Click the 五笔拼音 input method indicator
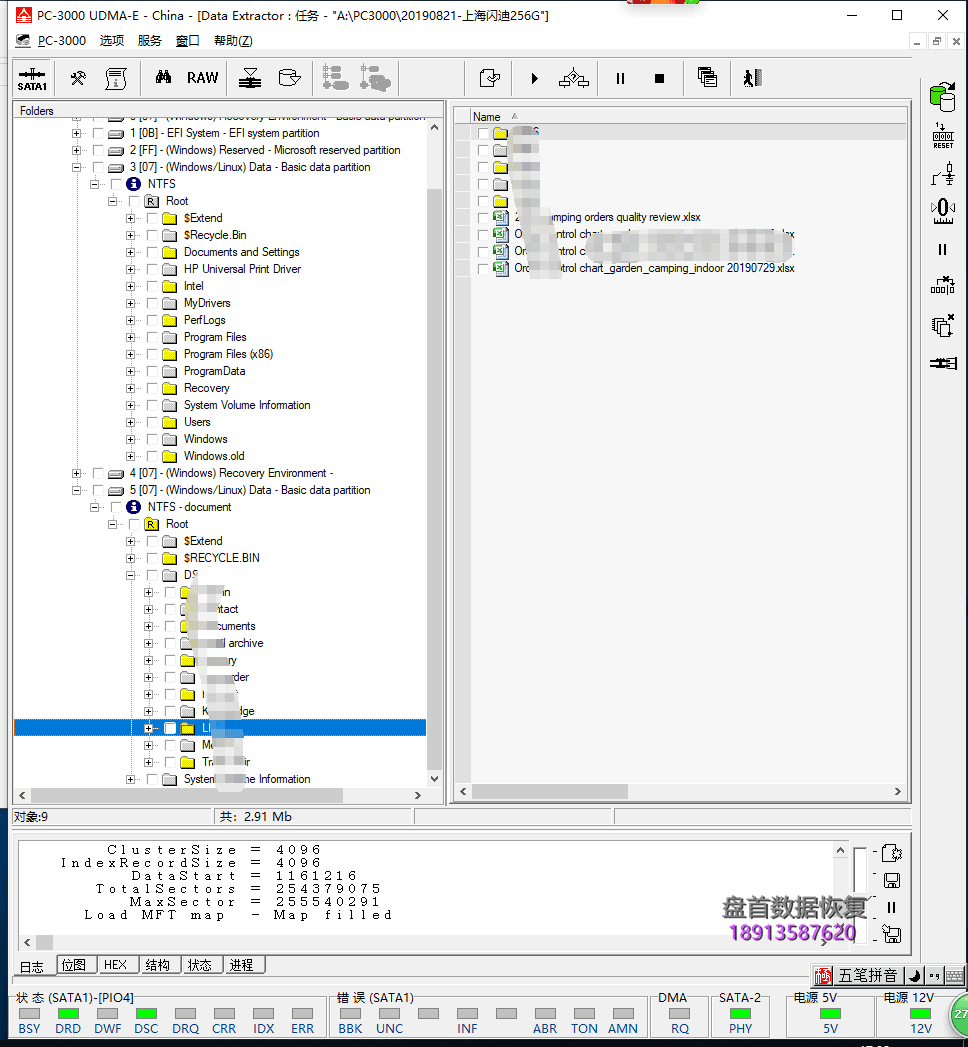The height and width of the screenshot is (1047, 968). tap(867, 976)
